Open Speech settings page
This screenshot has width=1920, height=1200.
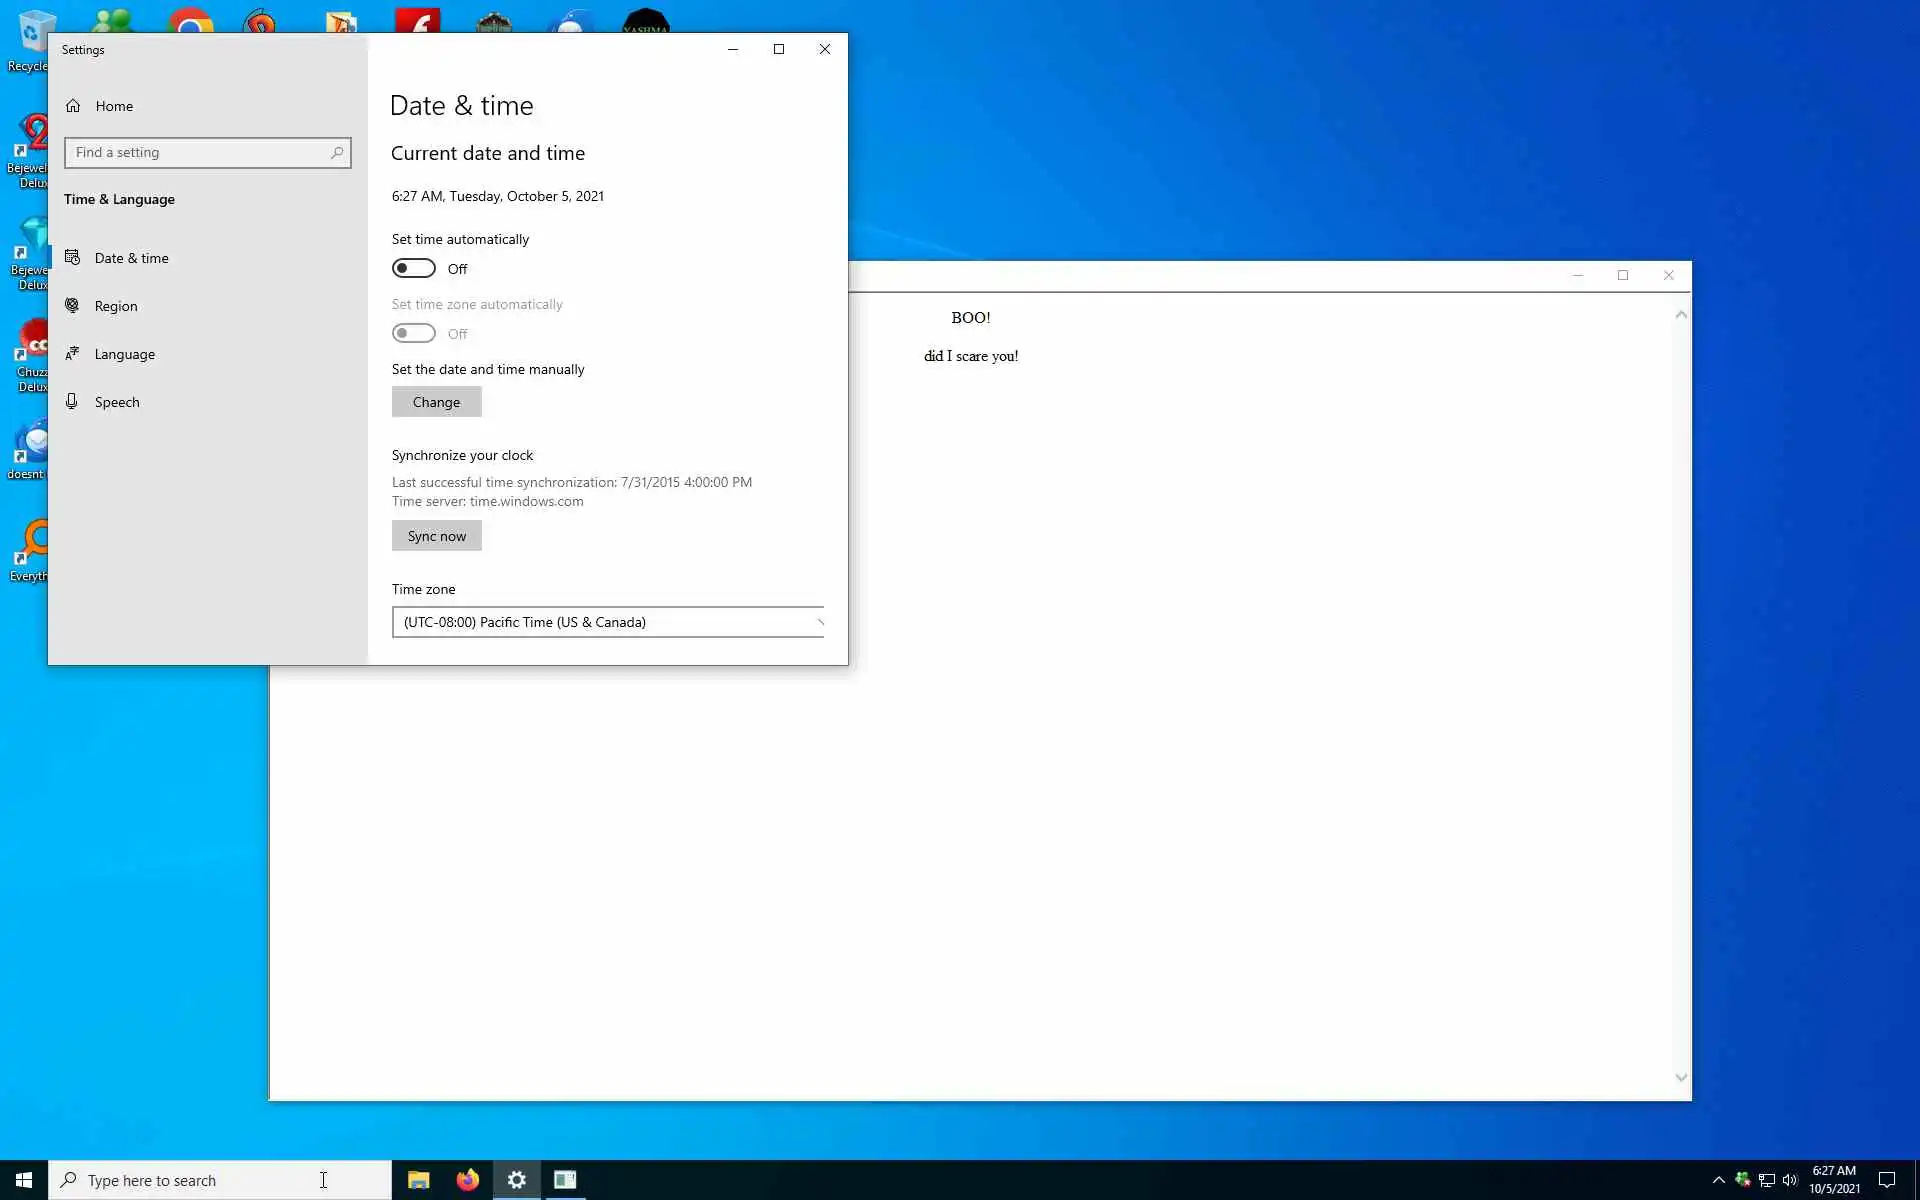tap(117, 402)
